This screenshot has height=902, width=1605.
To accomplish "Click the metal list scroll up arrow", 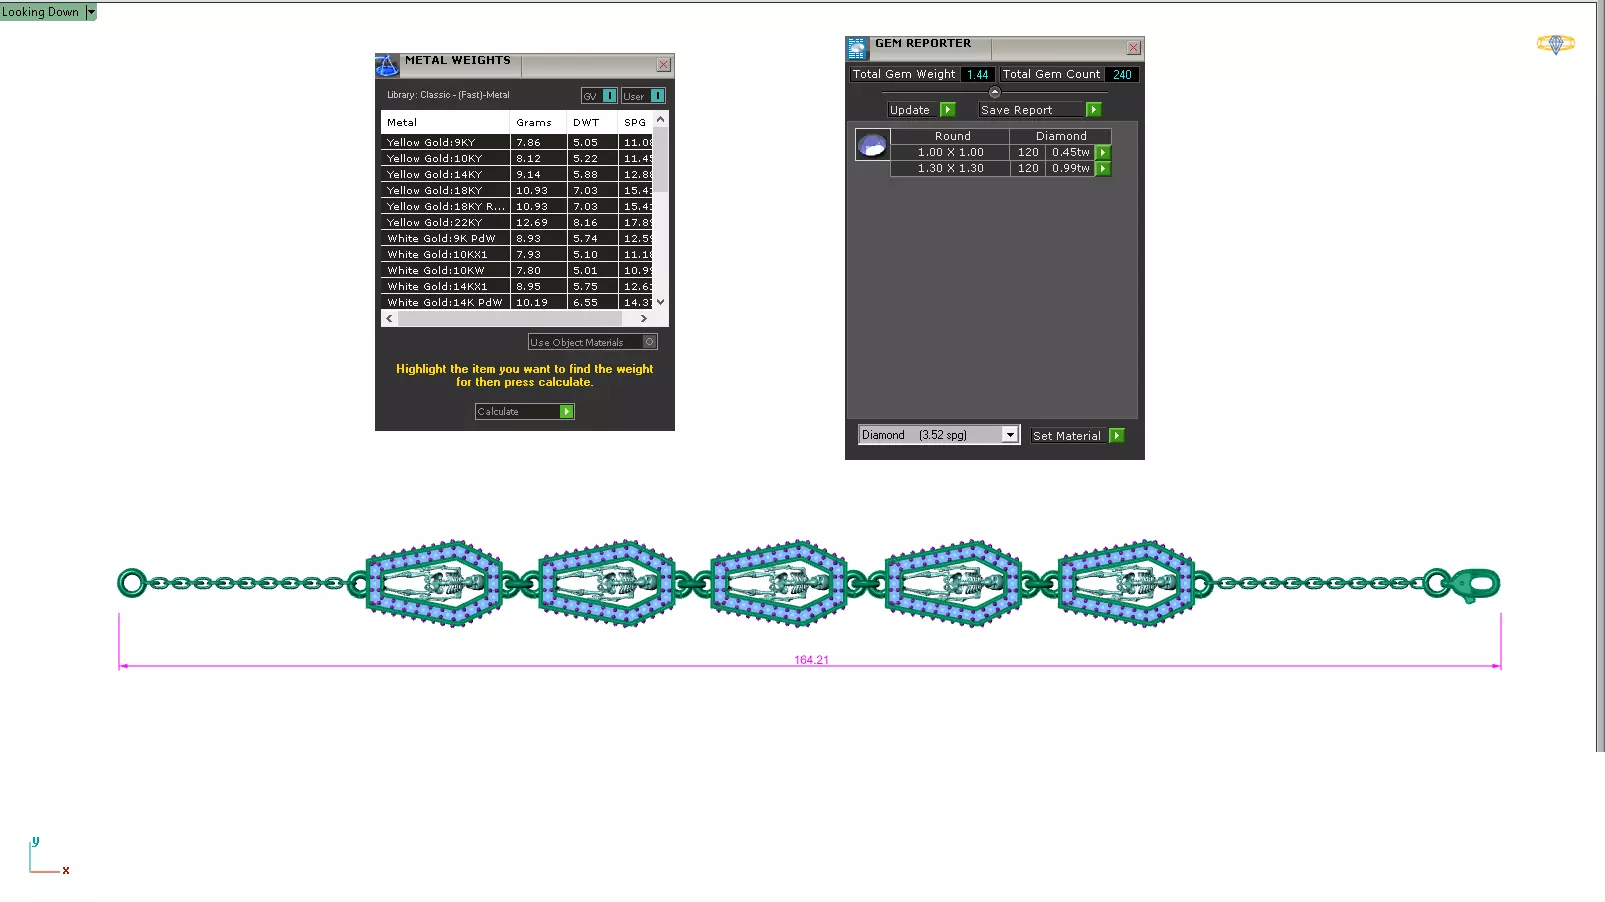I will click(x=660, y=119).
